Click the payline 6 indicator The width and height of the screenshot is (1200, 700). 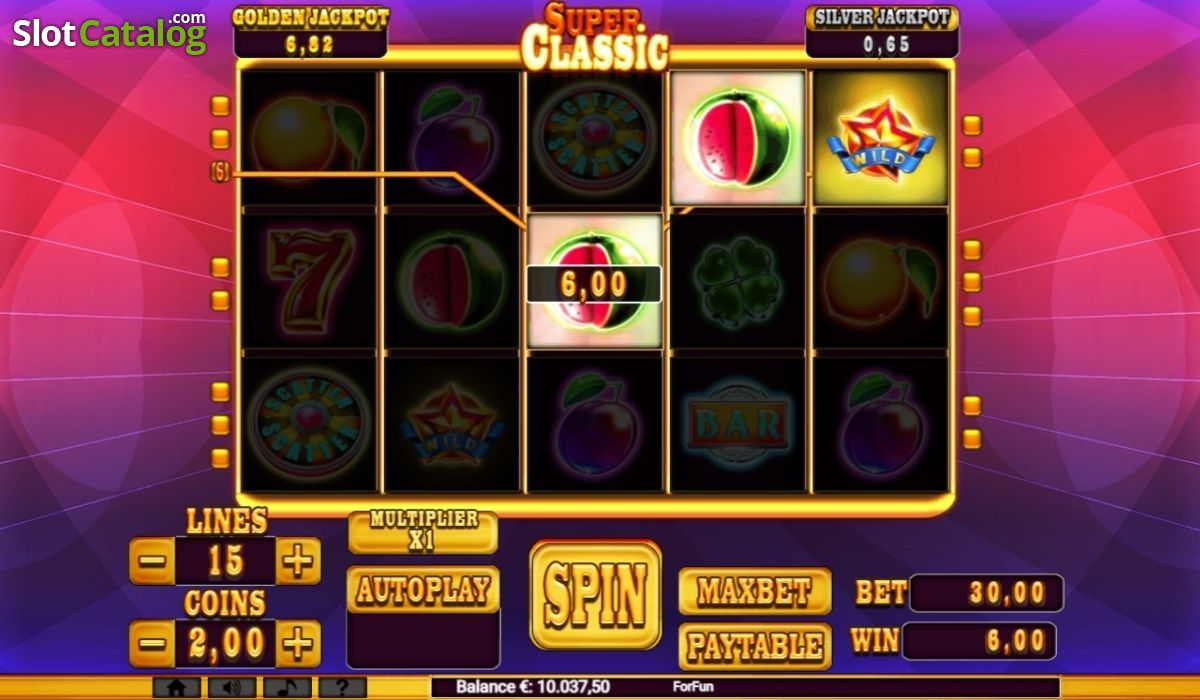click(220, 172)
